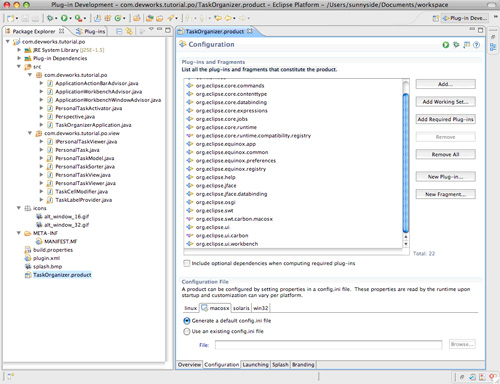Open the Overview tab of the editor

coord(189,365)
